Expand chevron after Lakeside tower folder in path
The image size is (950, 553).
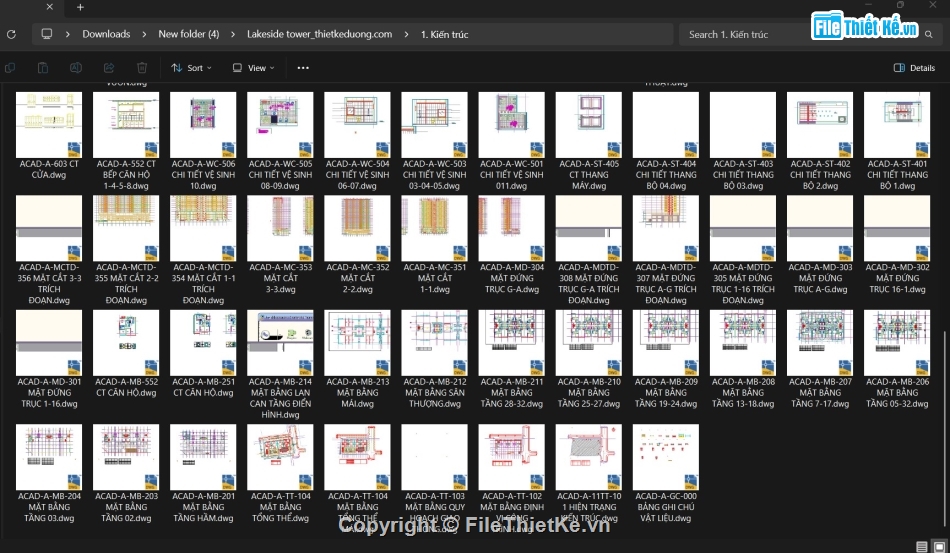point(406,35)
